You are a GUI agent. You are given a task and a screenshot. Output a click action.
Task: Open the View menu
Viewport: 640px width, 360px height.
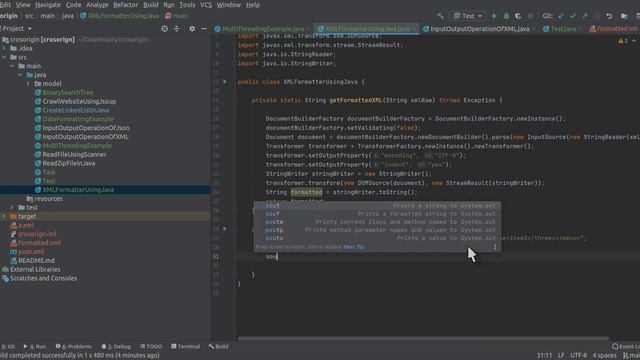23,5
